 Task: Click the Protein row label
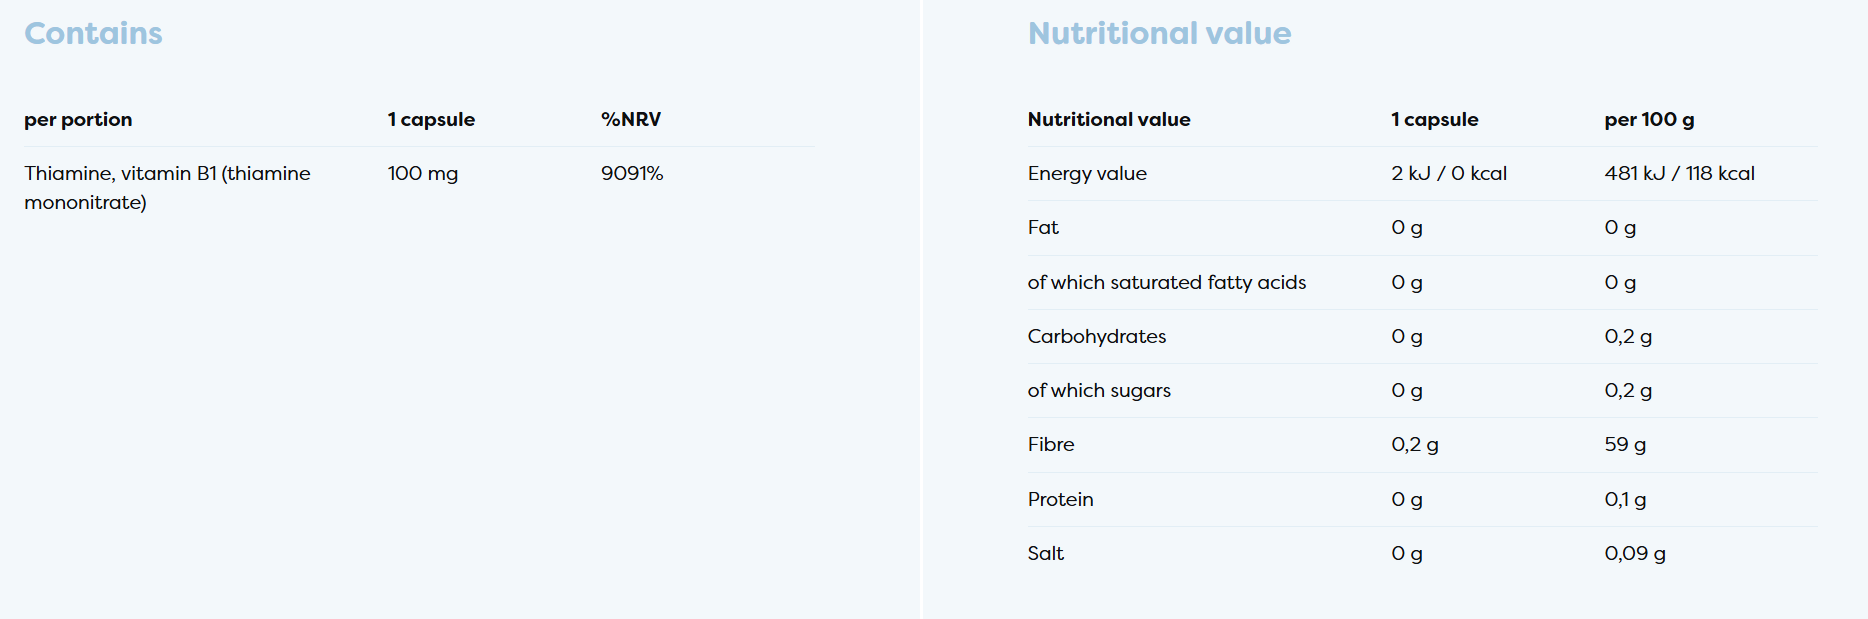coord(1060,499)
